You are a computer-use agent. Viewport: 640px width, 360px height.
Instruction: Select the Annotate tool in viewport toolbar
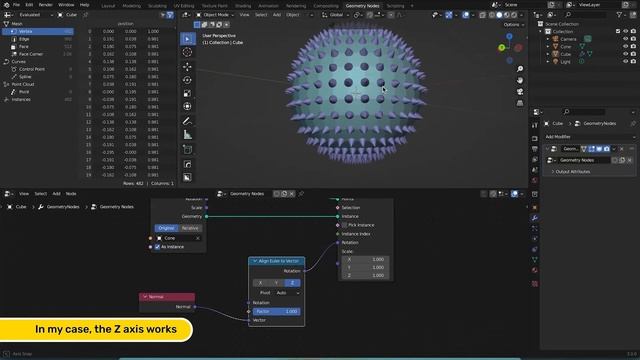(x=187, y=121)
